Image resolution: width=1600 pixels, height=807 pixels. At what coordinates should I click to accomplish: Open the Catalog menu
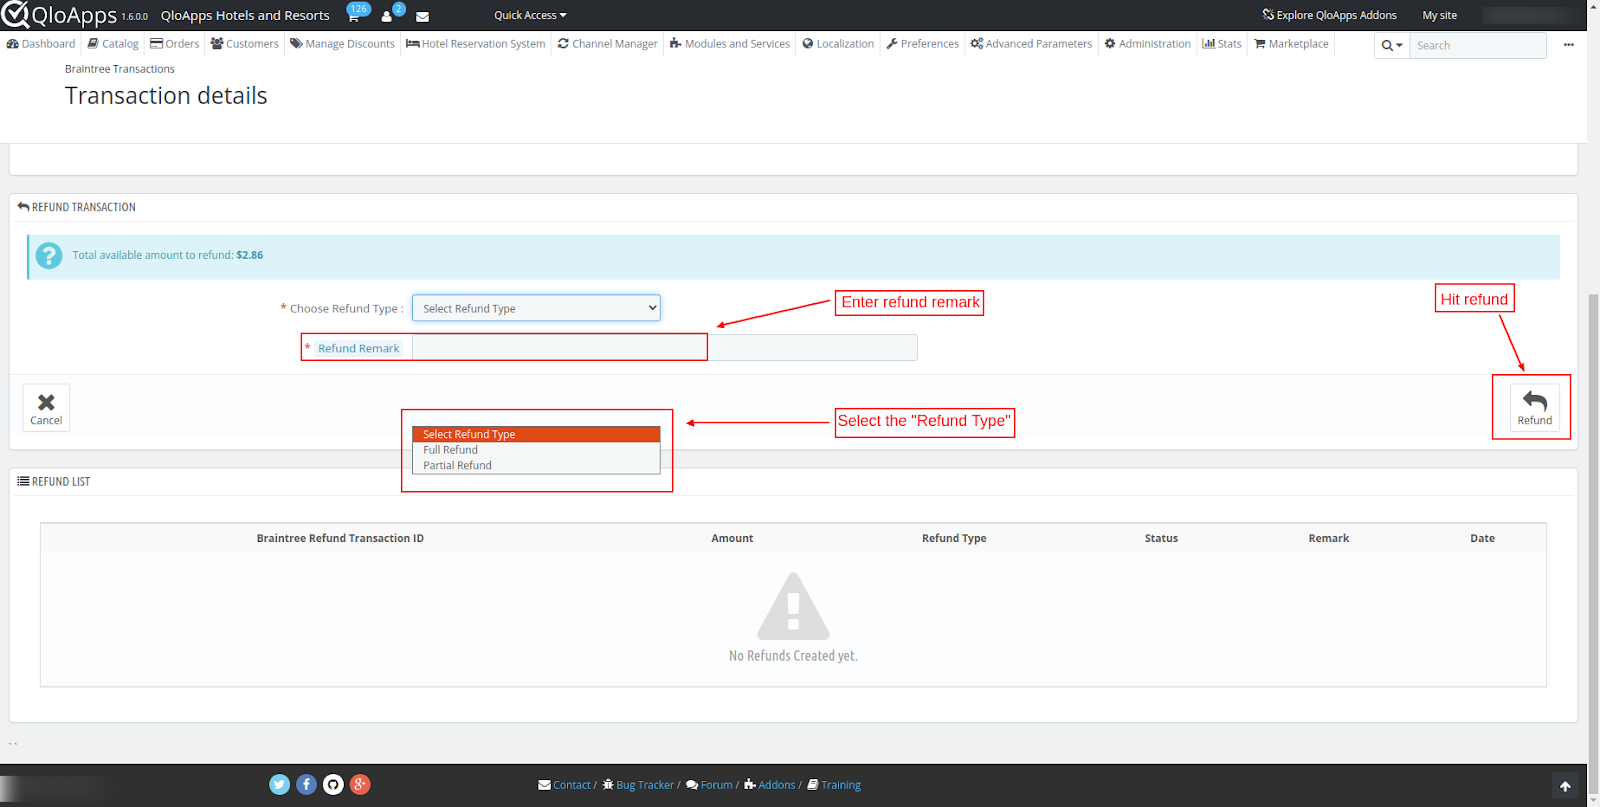tap(113, 44)
